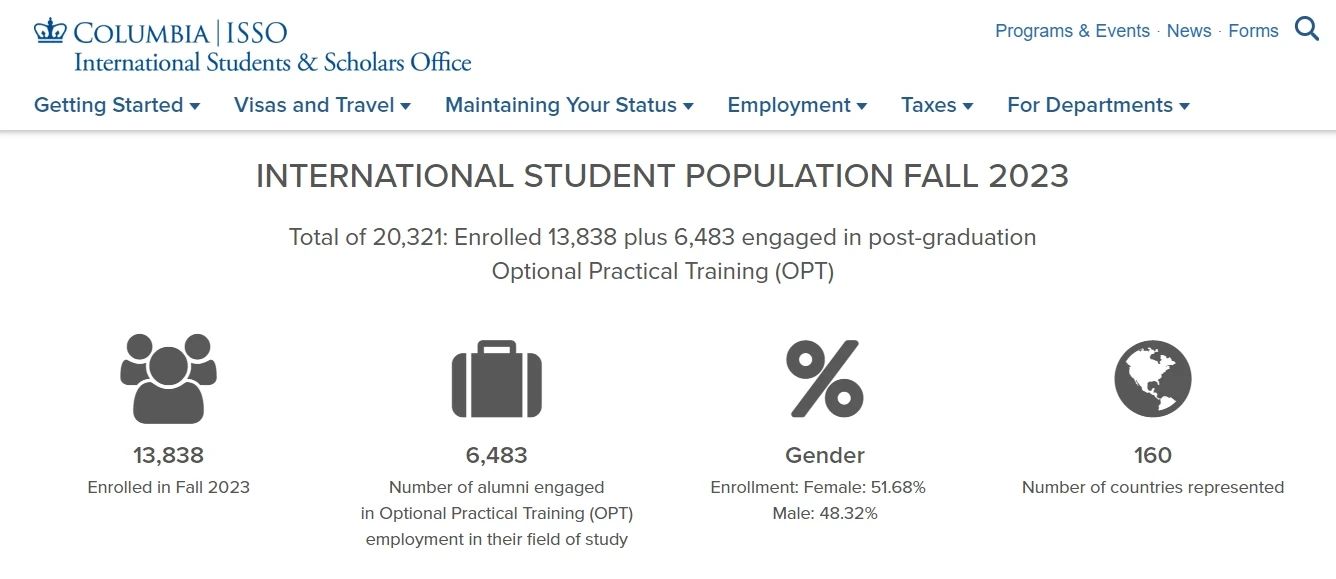The width and height of the screenshot is (1336, 579).
Task: Click the search magnifier icon
Action: (1306, 29)
